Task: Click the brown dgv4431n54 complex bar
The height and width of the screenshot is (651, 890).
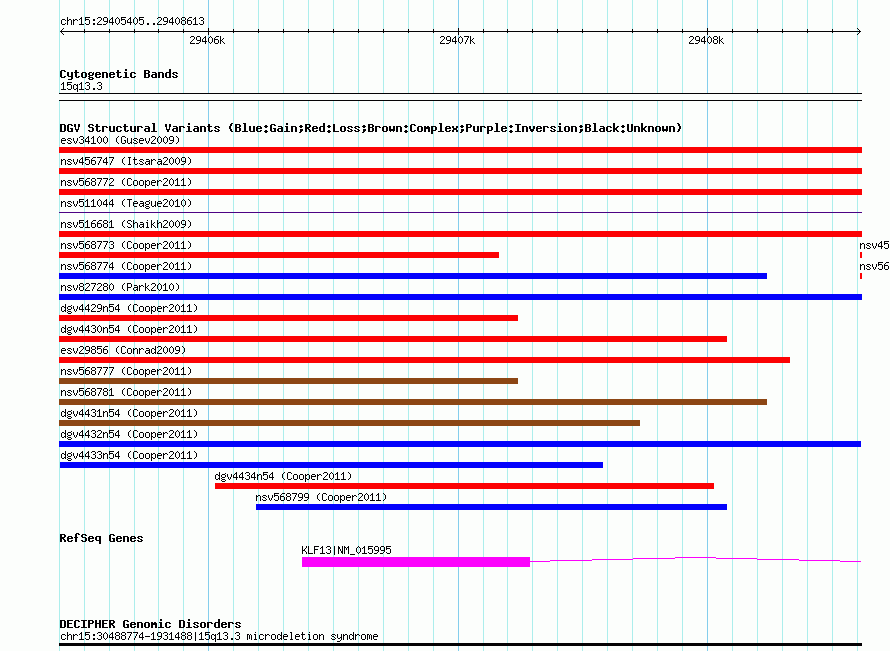Action: coord(350,423)
